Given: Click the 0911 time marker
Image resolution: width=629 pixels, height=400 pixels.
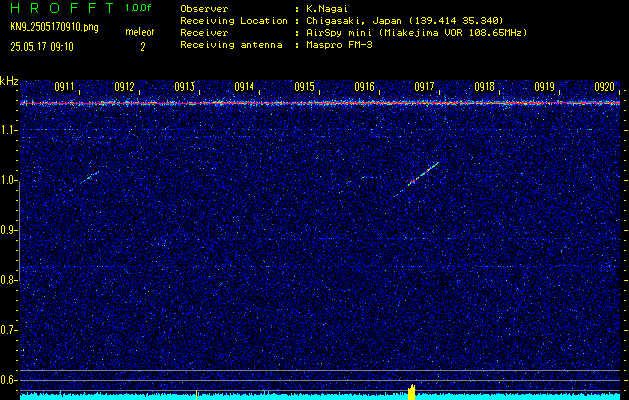Looking at the screenshot, I should click(64, 86).
